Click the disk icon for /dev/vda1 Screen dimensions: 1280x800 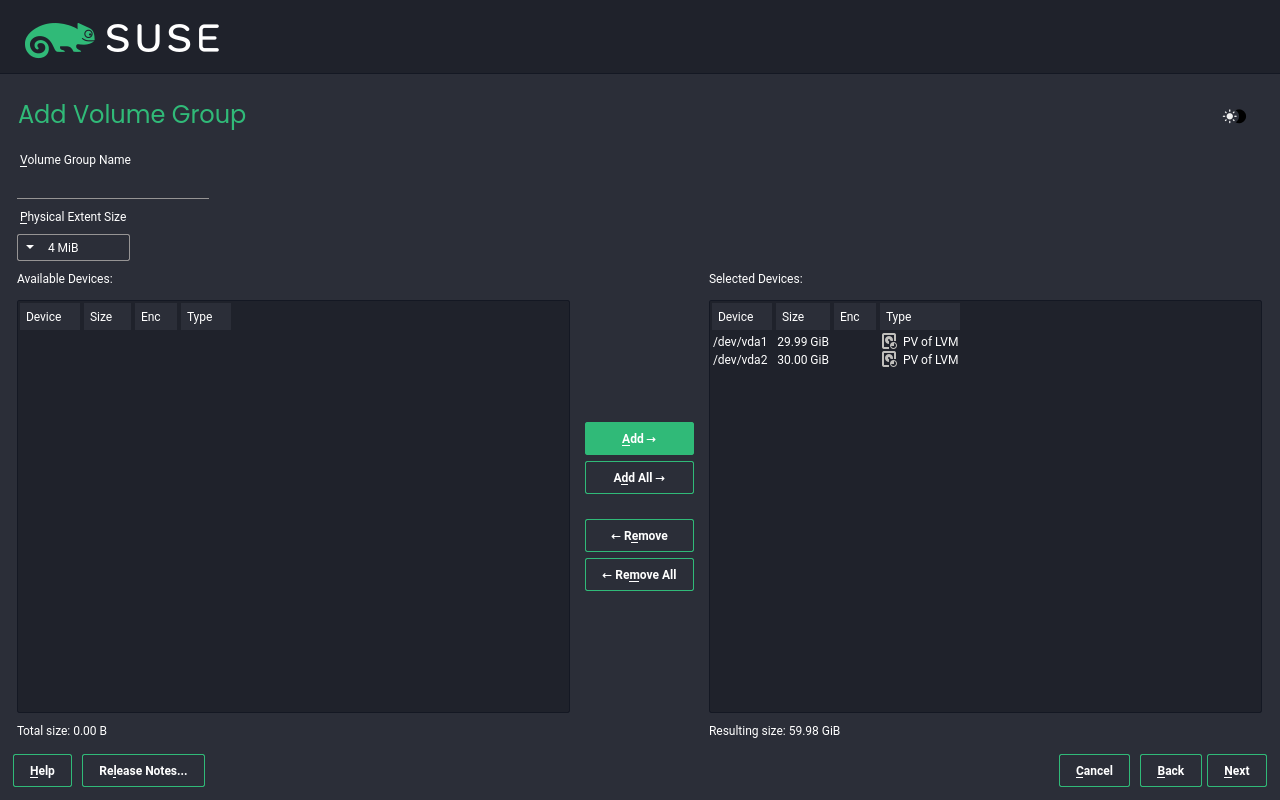coord(889,342)
